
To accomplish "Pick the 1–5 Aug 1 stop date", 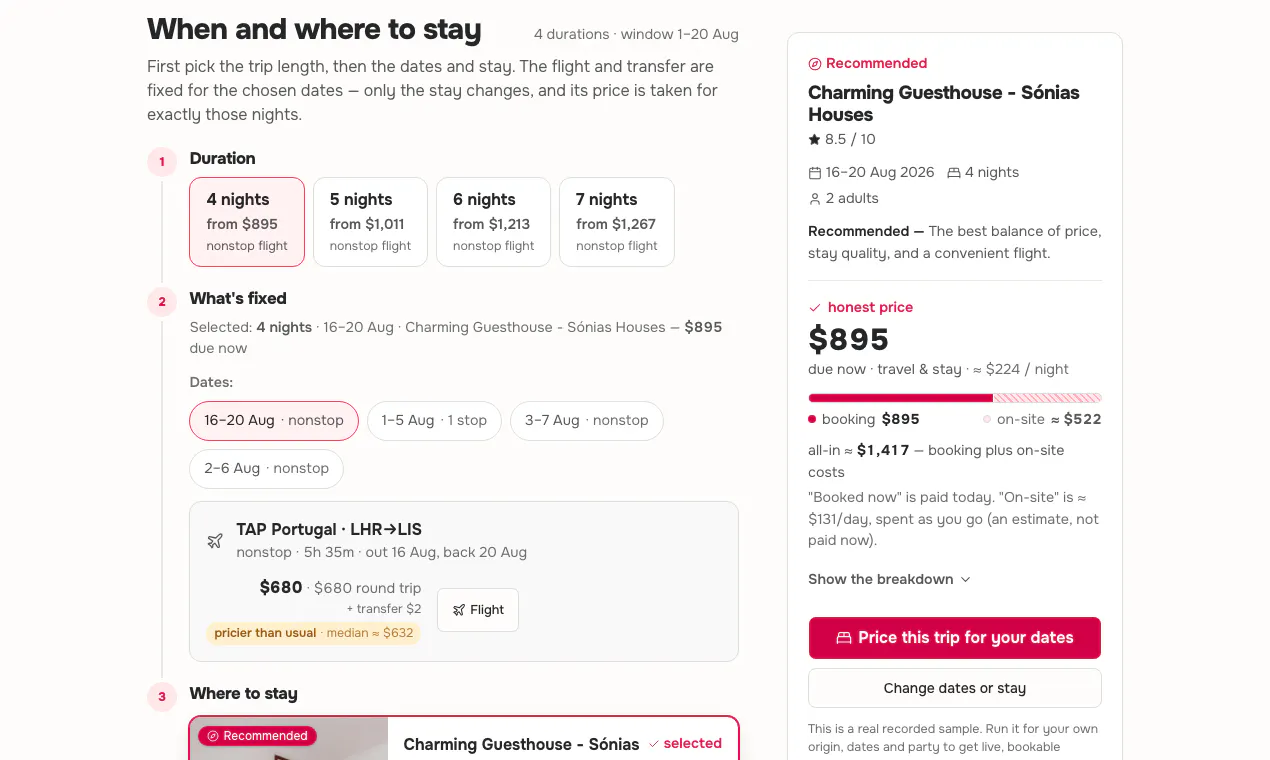I will click(x=434, y=420).
